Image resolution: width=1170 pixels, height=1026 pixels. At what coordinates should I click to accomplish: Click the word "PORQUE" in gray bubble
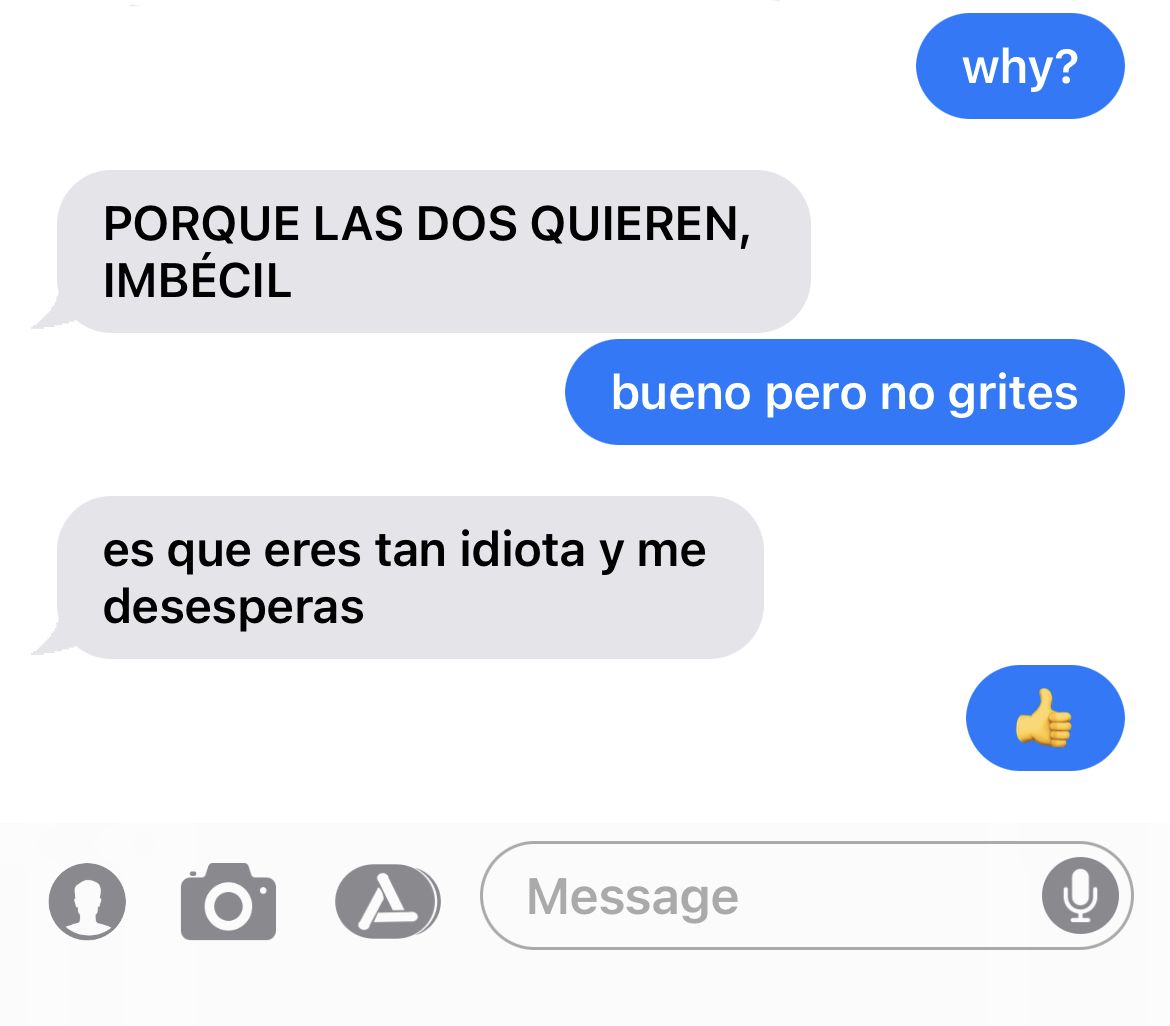[201, 223]
